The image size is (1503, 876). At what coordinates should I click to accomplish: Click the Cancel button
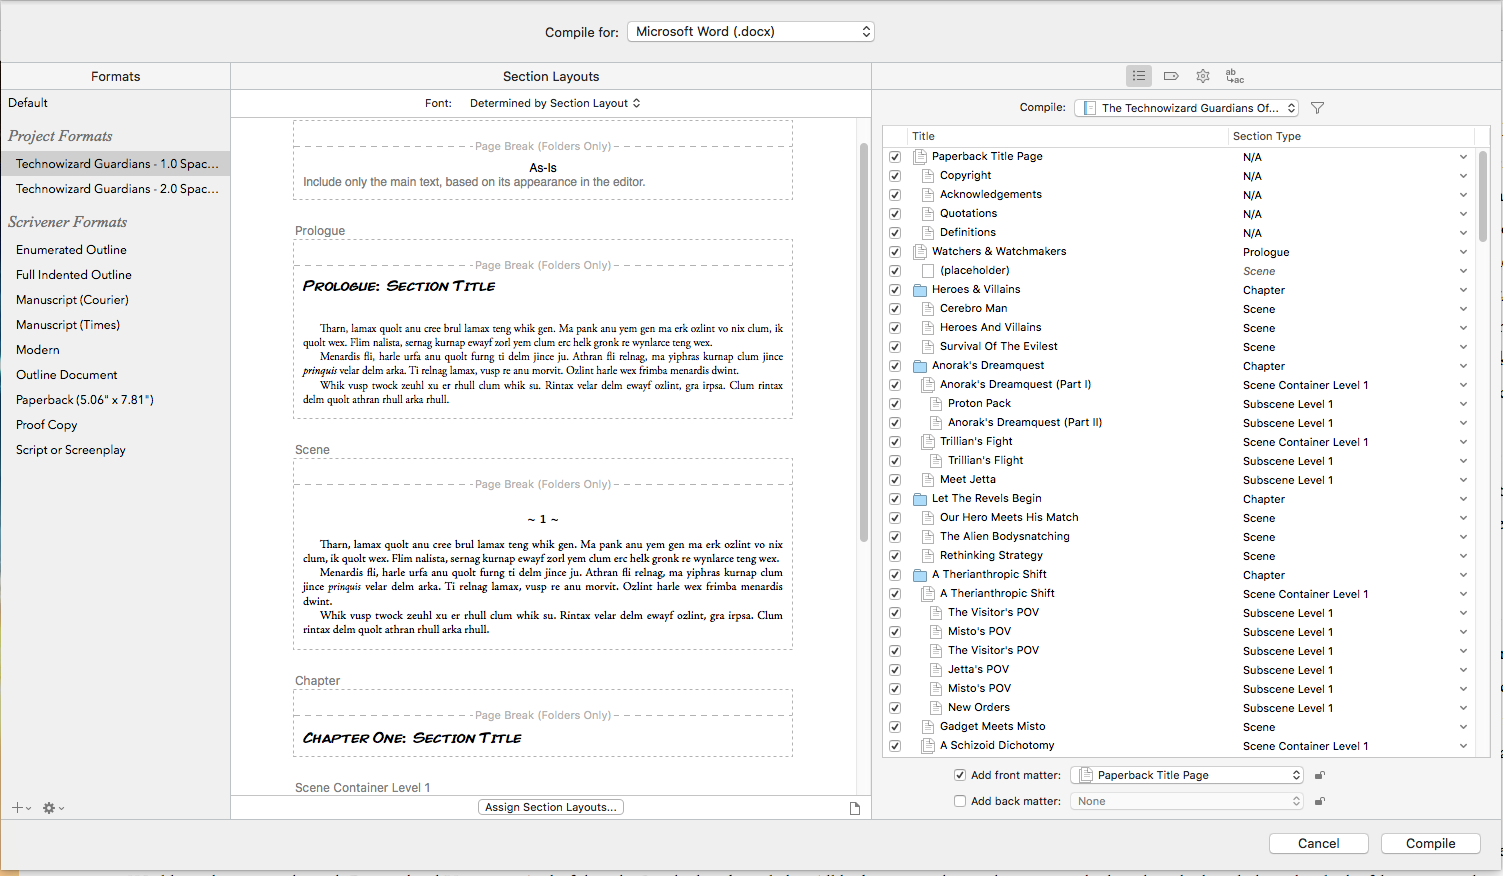1318,843
